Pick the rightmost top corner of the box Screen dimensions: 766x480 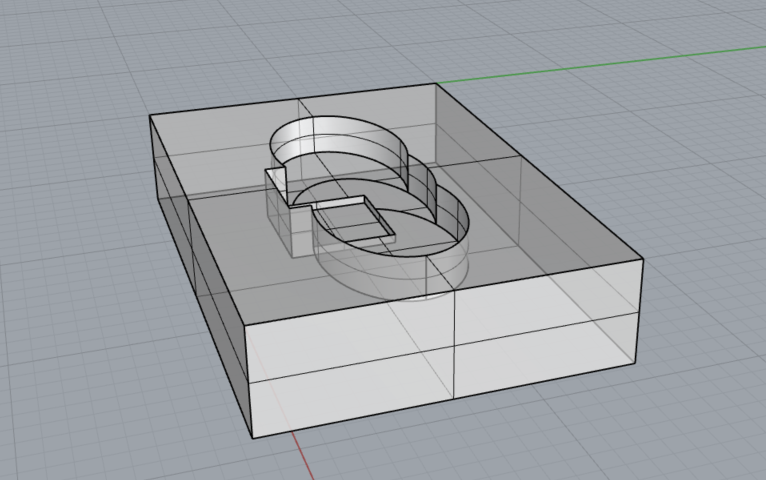click(642, 260)
